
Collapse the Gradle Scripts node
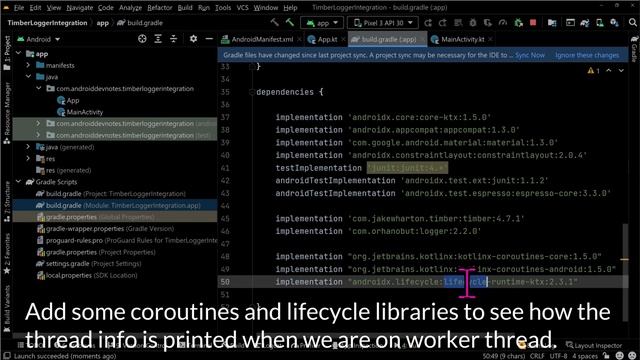point(18,182)
